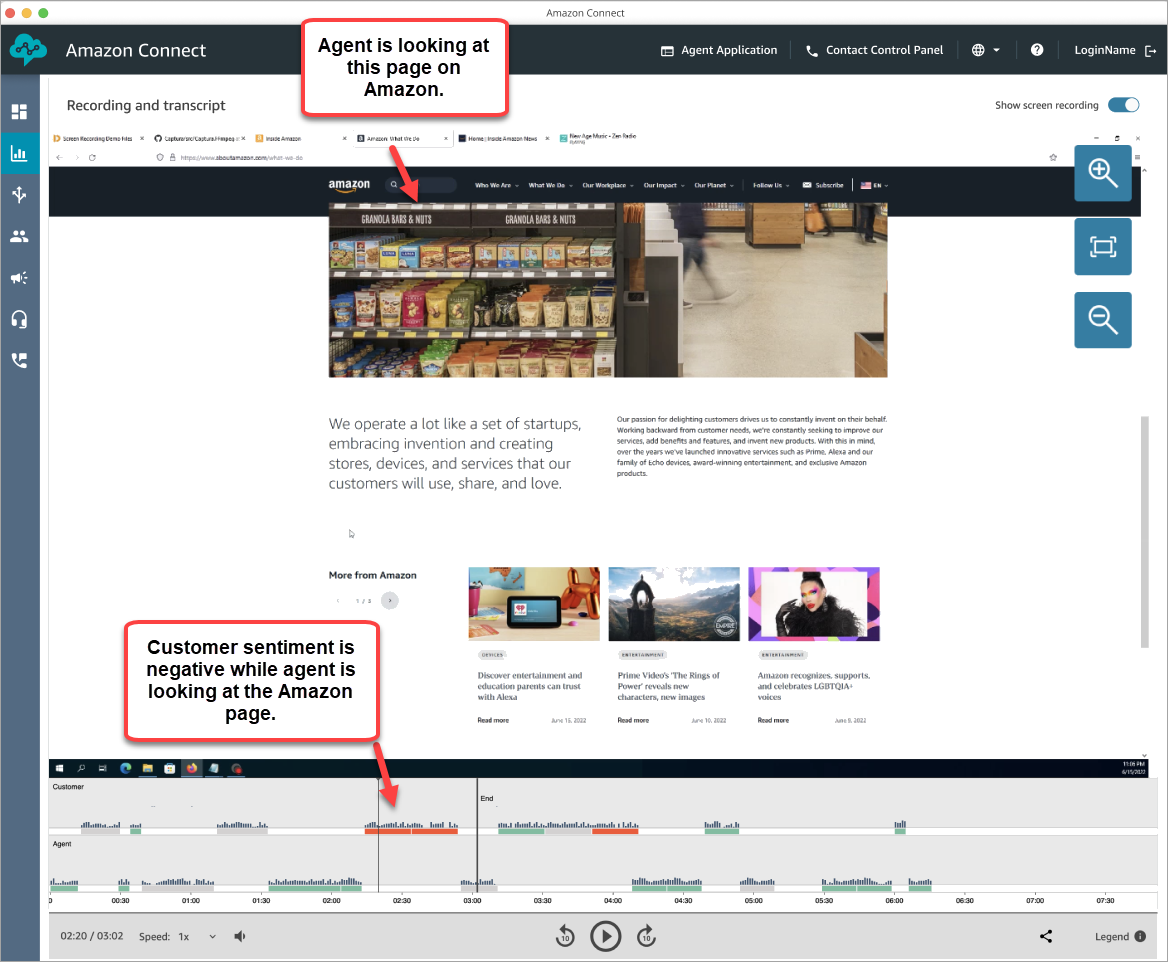1168x962 pixels.
Task: Select the headset icon in the sidebar
Action: pos(19,319)
